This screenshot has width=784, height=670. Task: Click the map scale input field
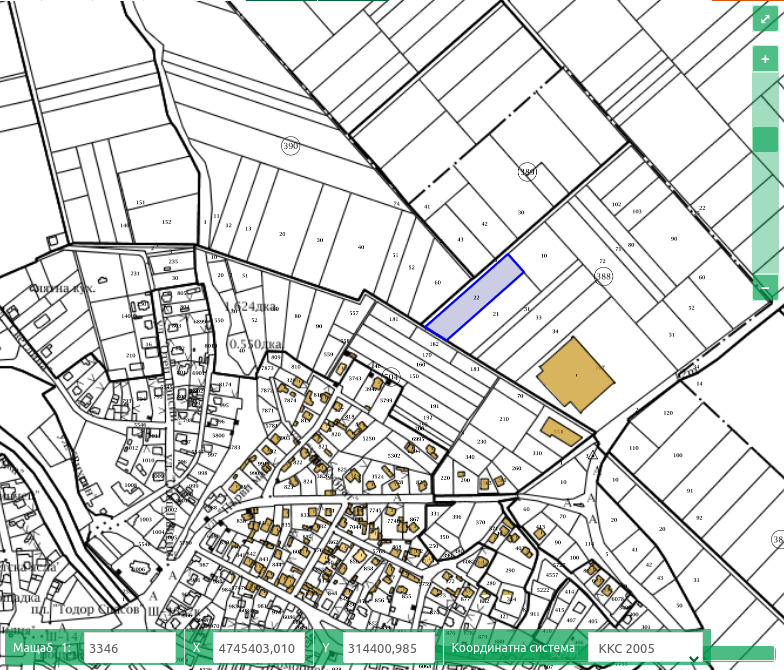tap(132, 648)
